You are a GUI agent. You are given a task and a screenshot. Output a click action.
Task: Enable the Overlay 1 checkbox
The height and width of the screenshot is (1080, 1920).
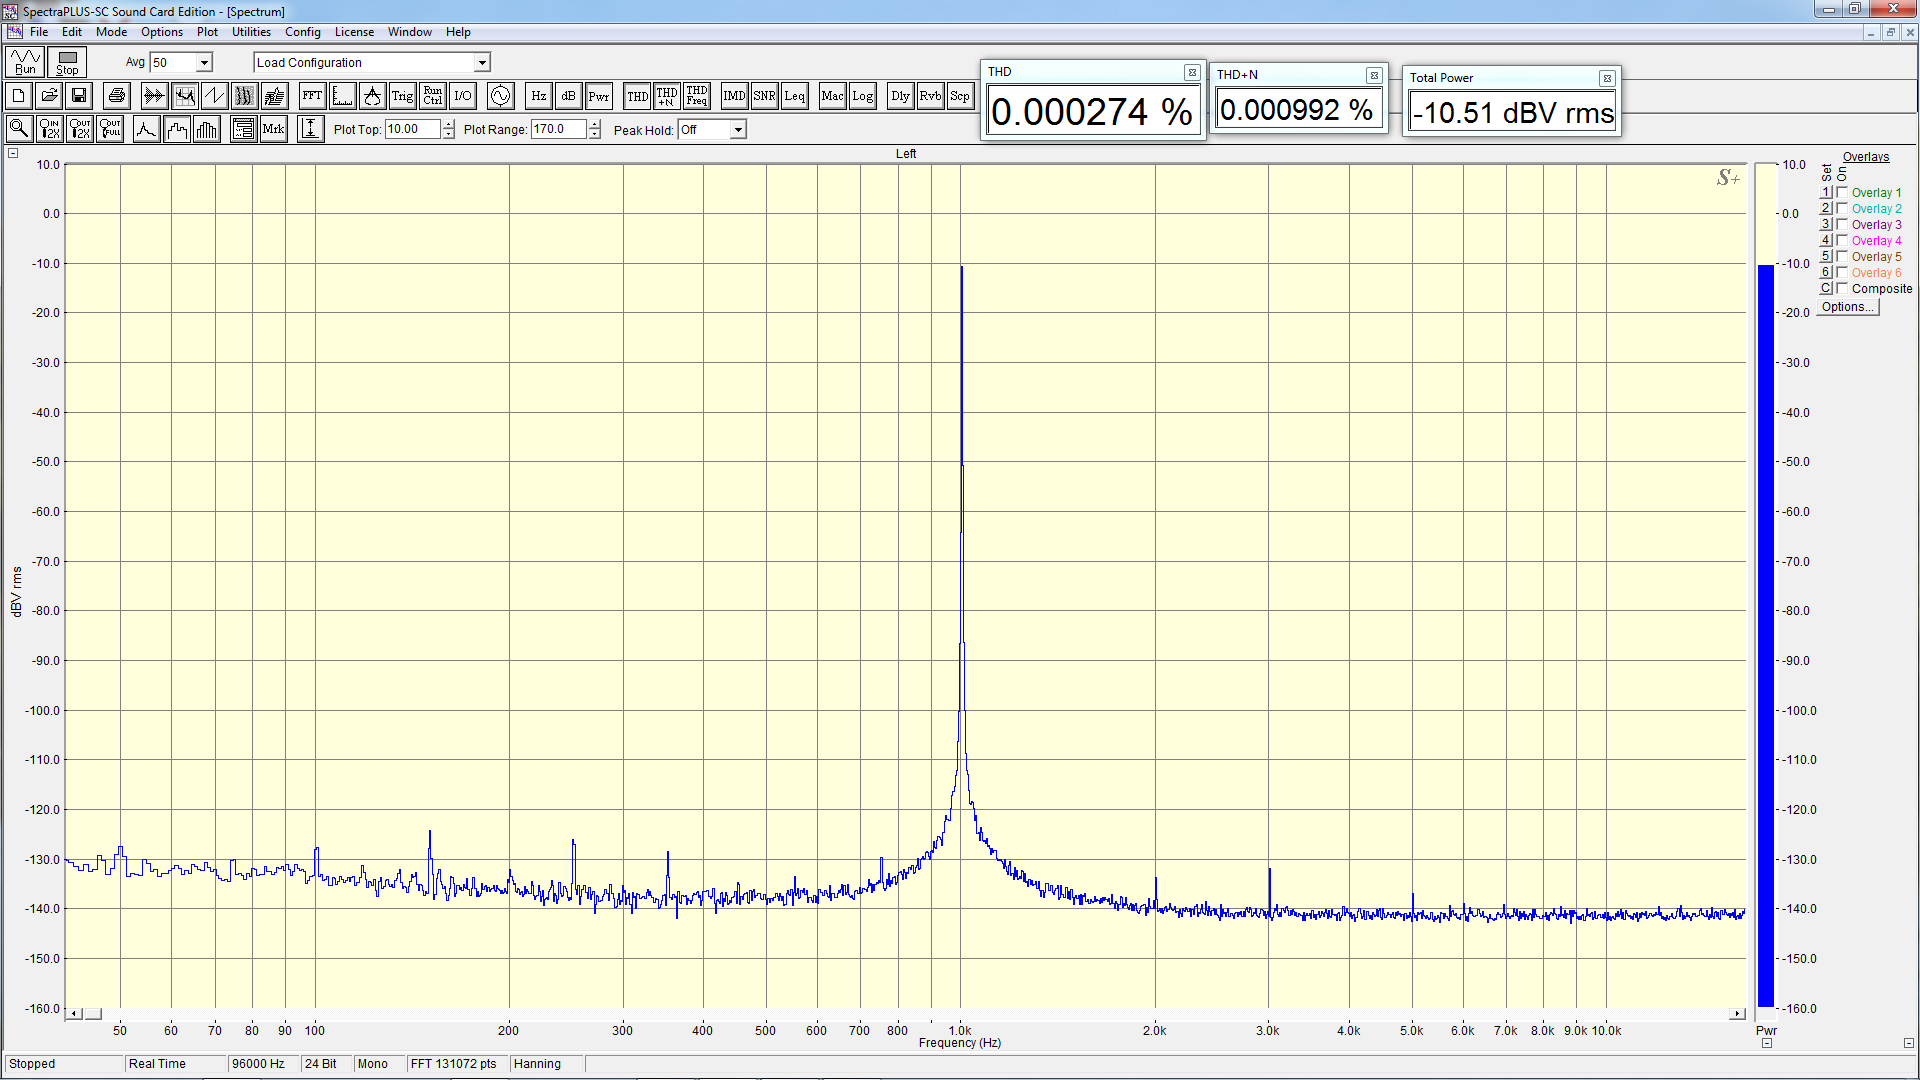[x=1842, y=192]
